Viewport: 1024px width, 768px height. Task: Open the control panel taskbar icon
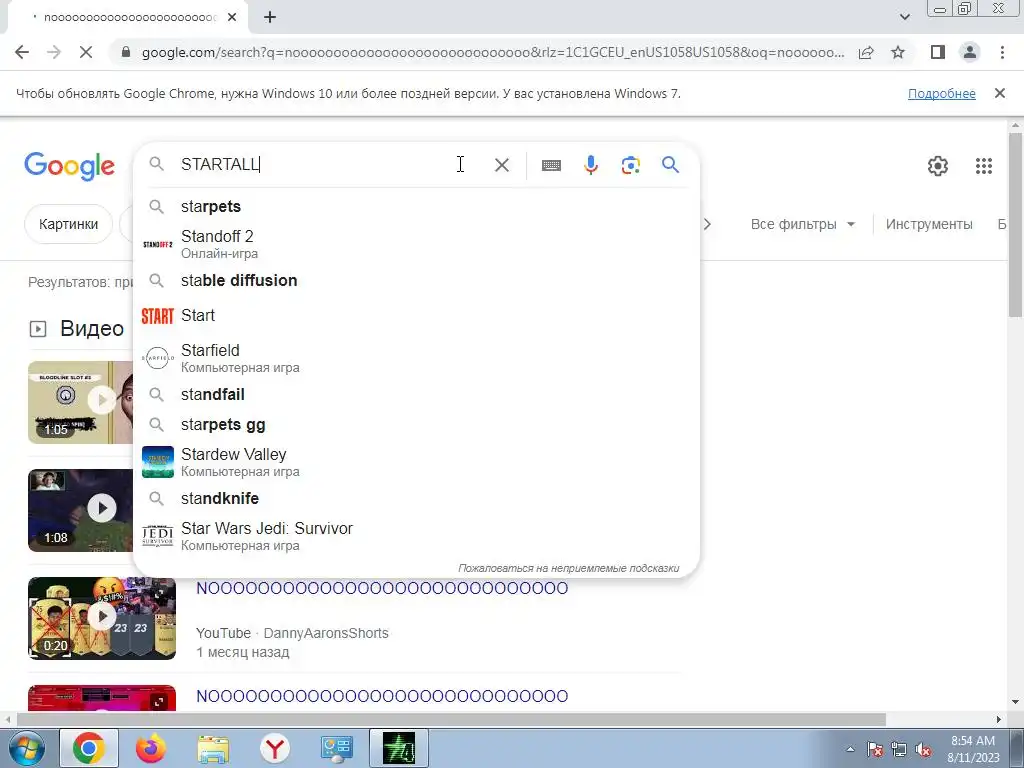(337, 749)
